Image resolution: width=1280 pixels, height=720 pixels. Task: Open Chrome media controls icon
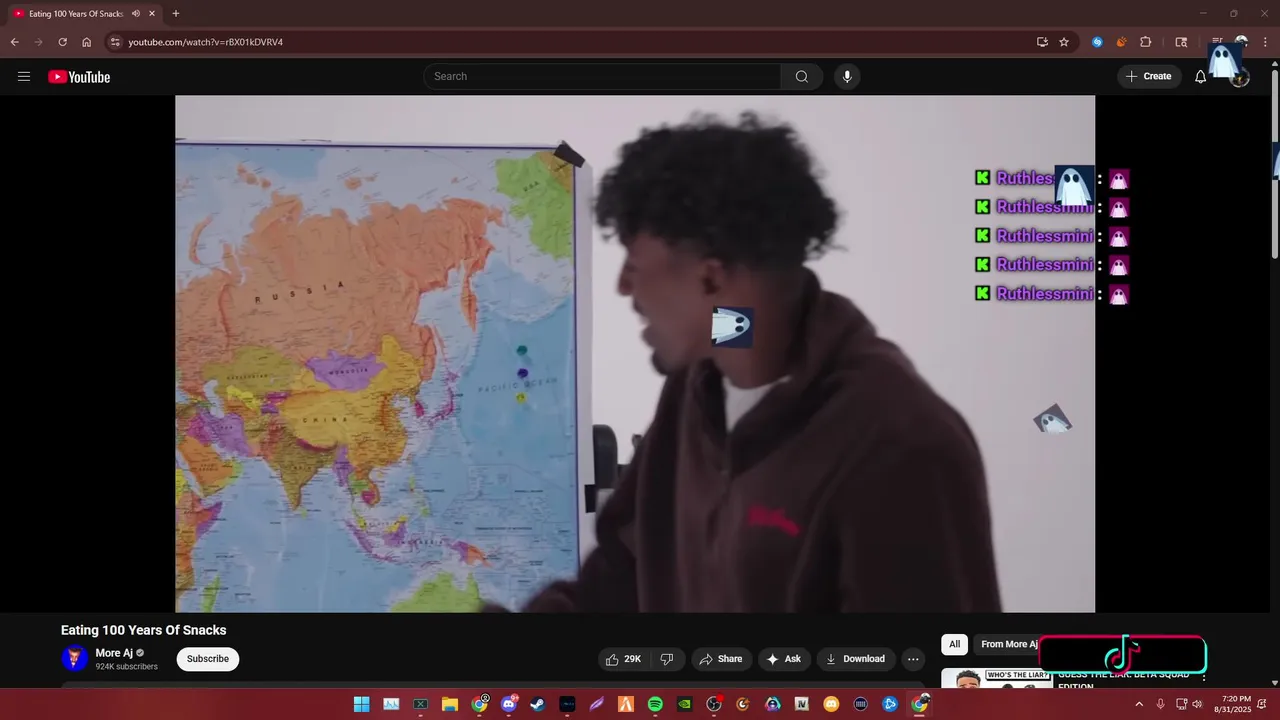tap(1217, 42)
